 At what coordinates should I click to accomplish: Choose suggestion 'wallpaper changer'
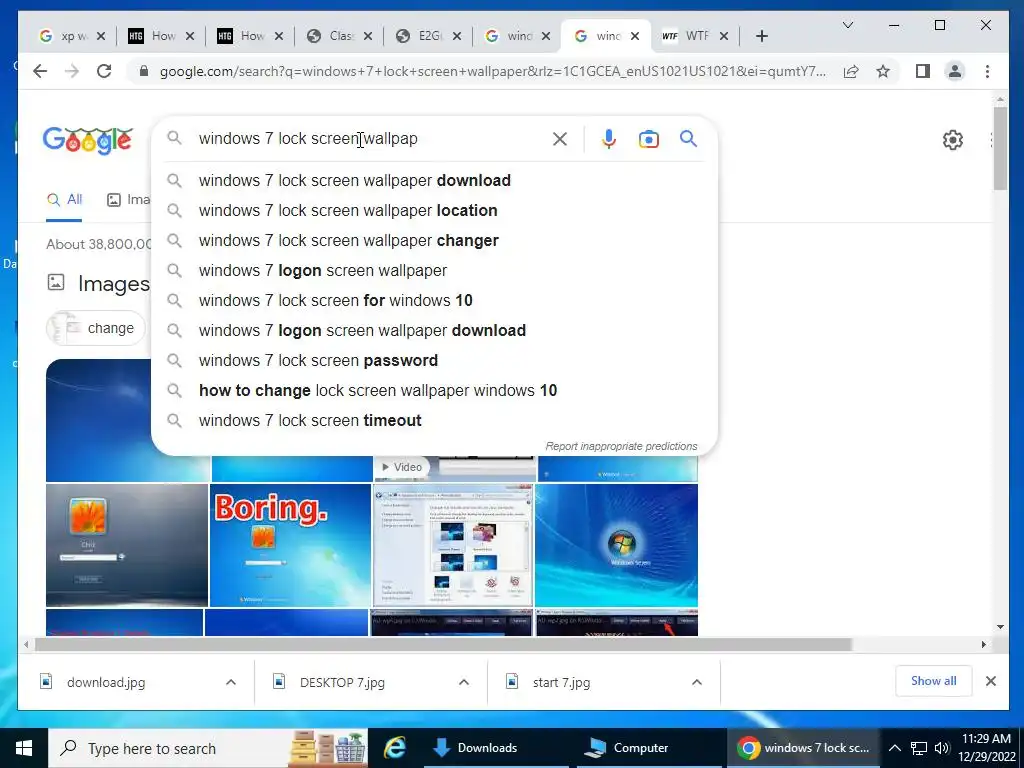434,240
